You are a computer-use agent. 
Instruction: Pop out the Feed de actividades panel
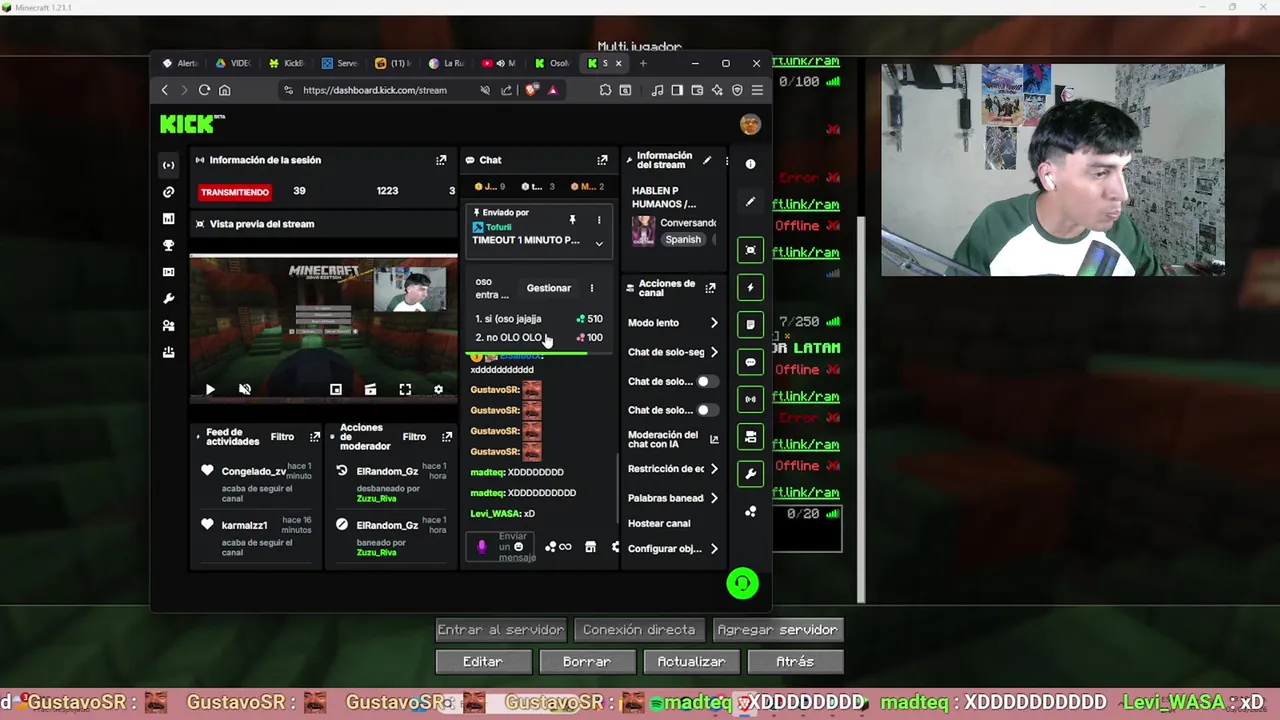315,437
